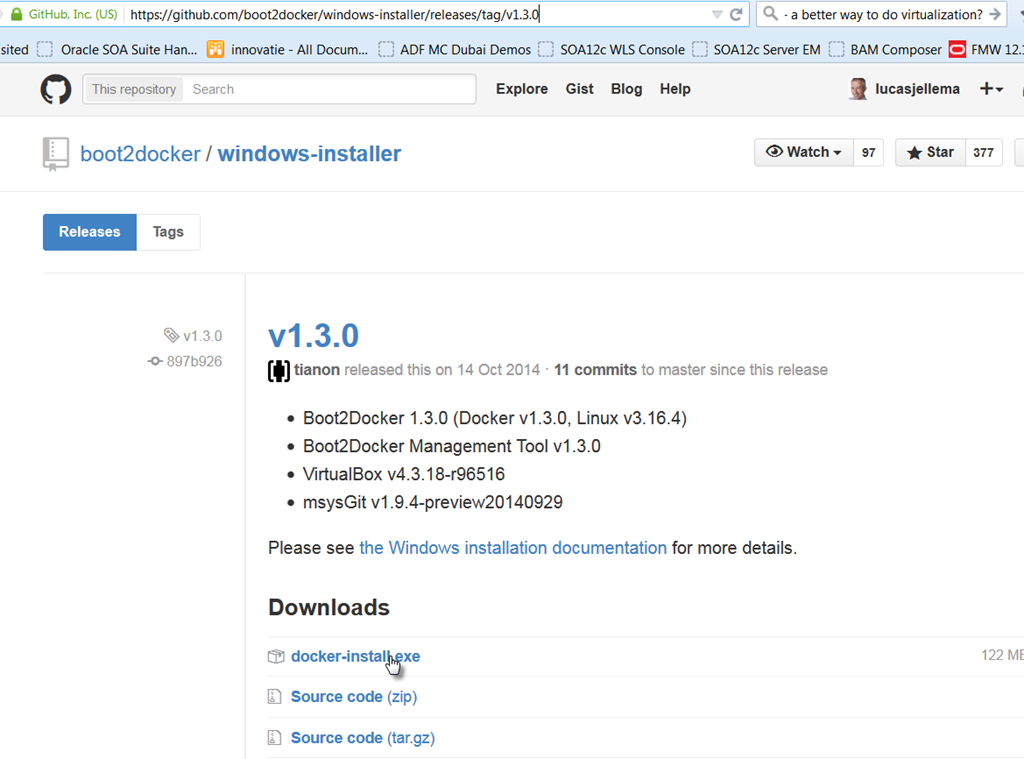This screenshot has width=1024, height=759.
Task: Click the search magnifier icon in browser search box
Action: click(x=771, y=14)
